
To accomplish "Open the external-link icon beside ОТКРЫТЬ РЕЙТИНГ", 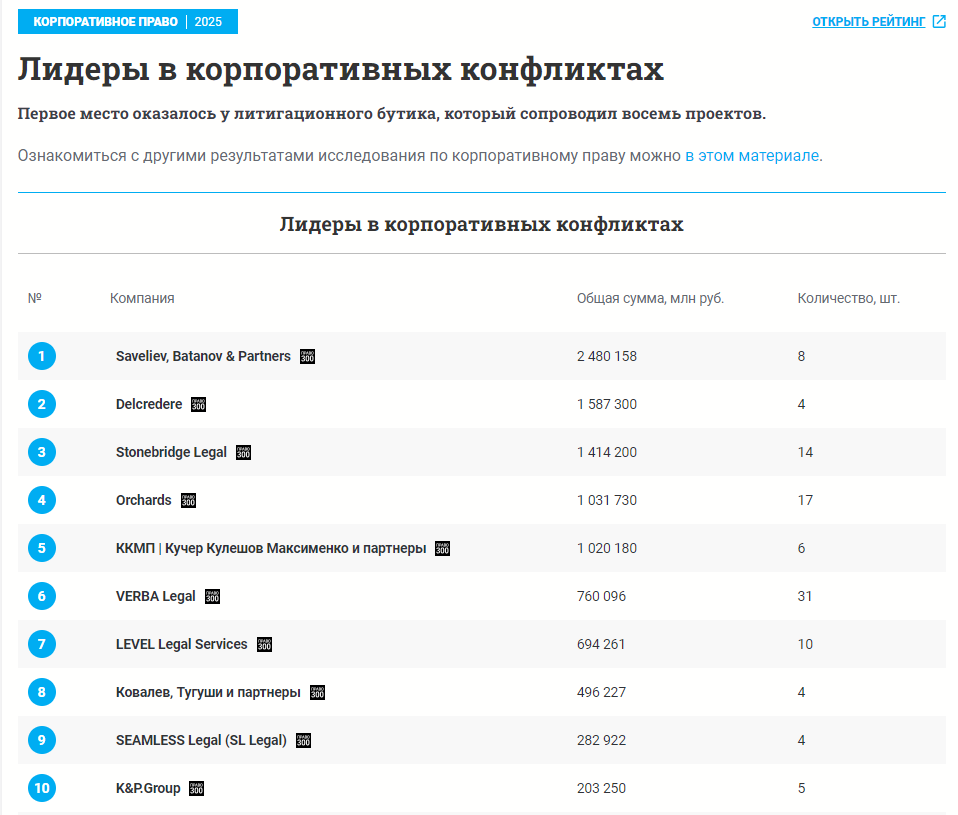I will 939,22.
